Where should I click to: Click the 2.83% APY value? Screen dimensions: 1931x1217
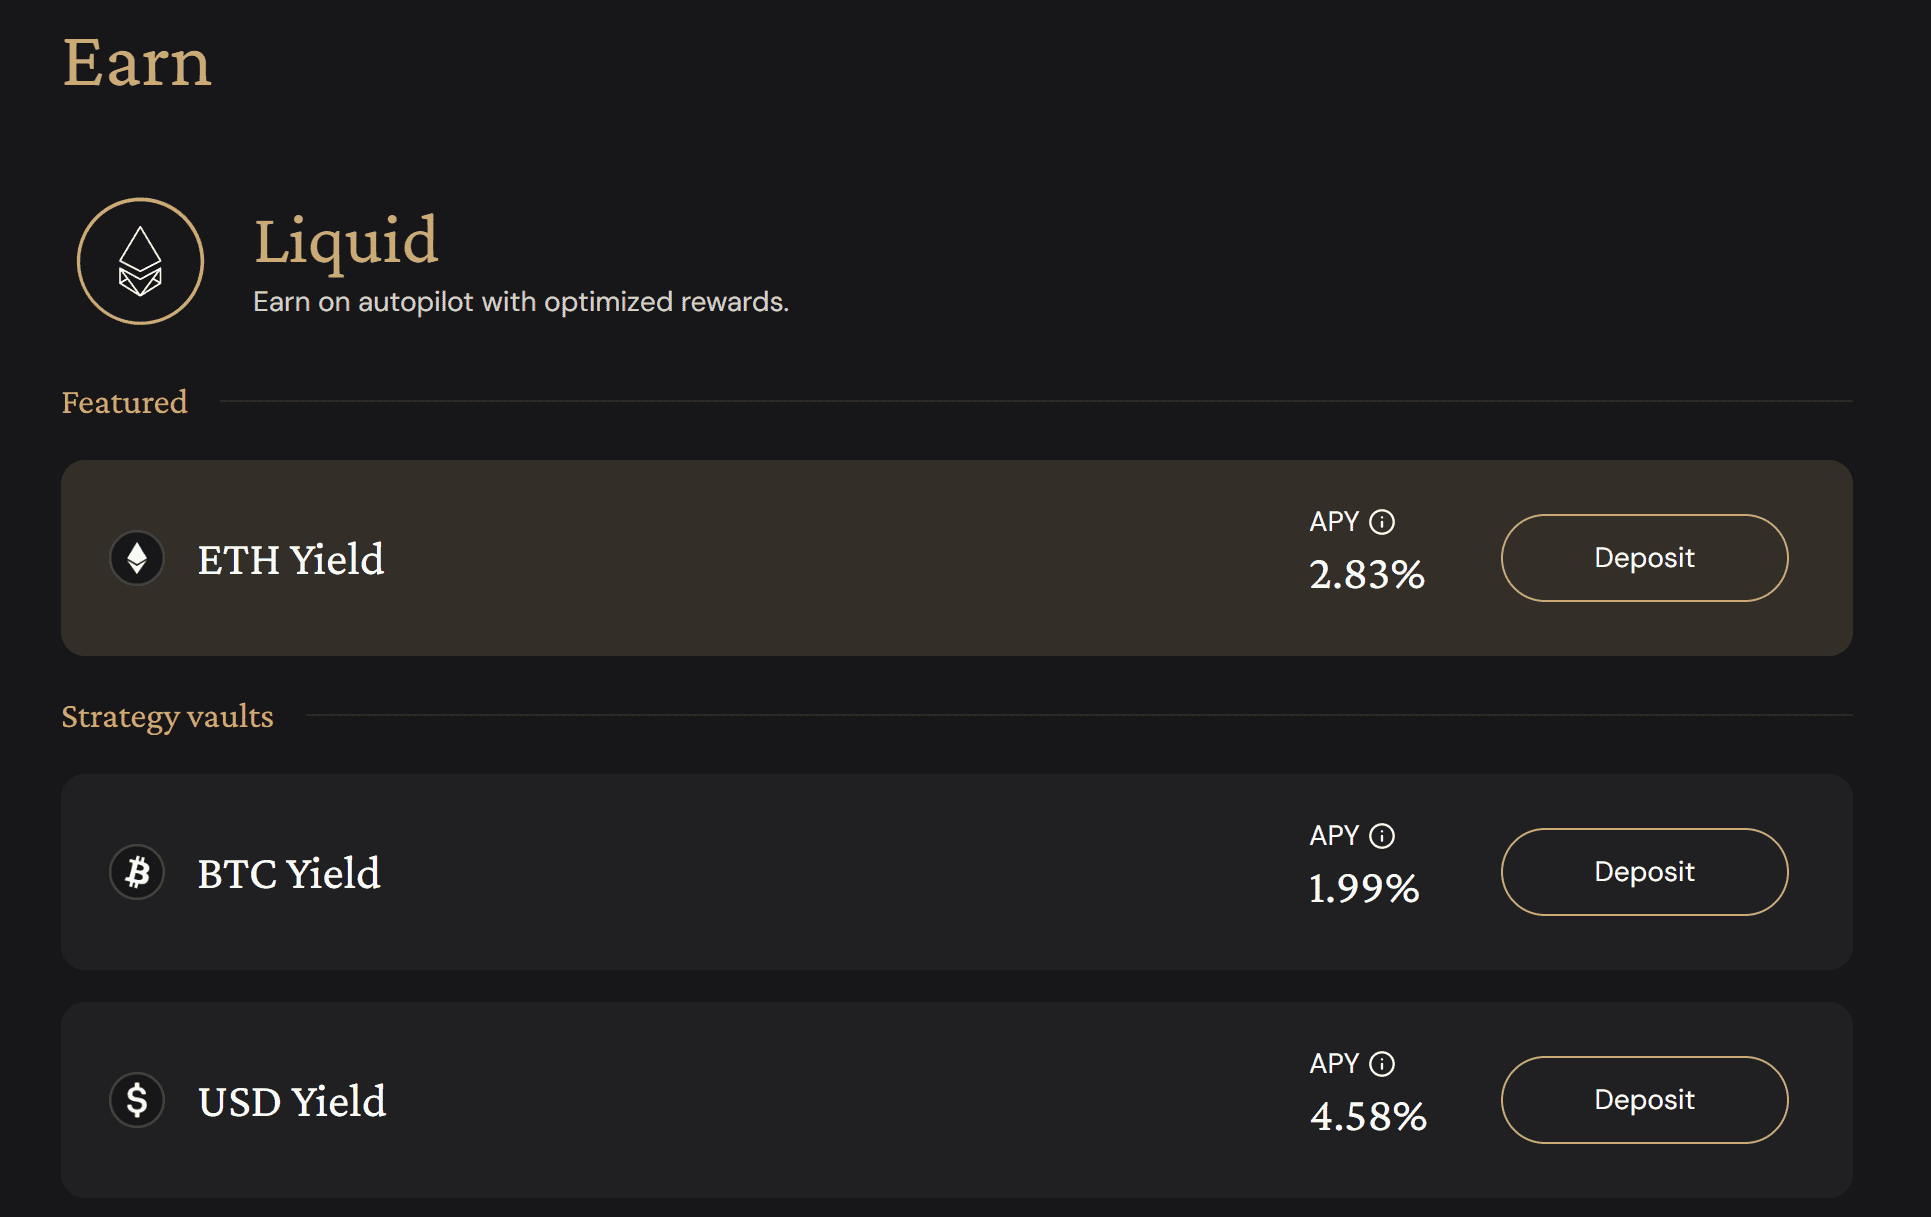pyautogui.click(x=1367, y=575)
